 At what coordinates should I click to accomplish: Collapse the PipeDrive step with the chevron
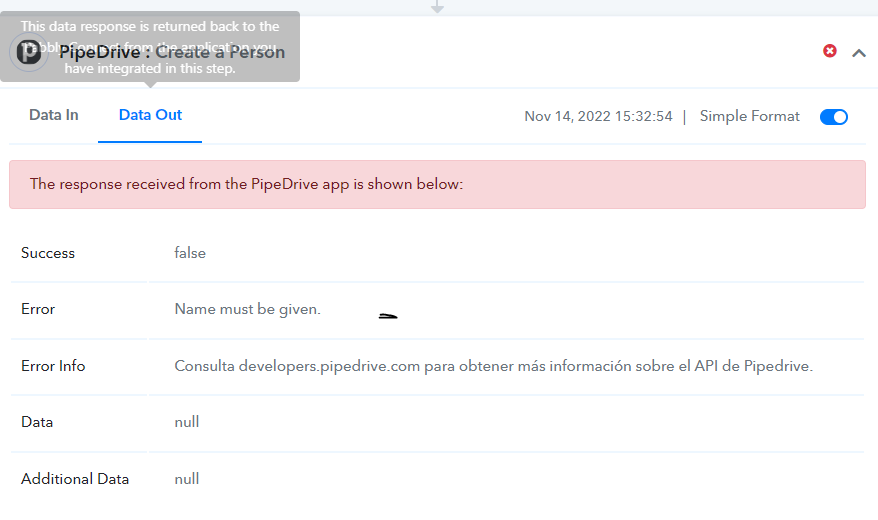pyautogui.click(x=859, y=53)
